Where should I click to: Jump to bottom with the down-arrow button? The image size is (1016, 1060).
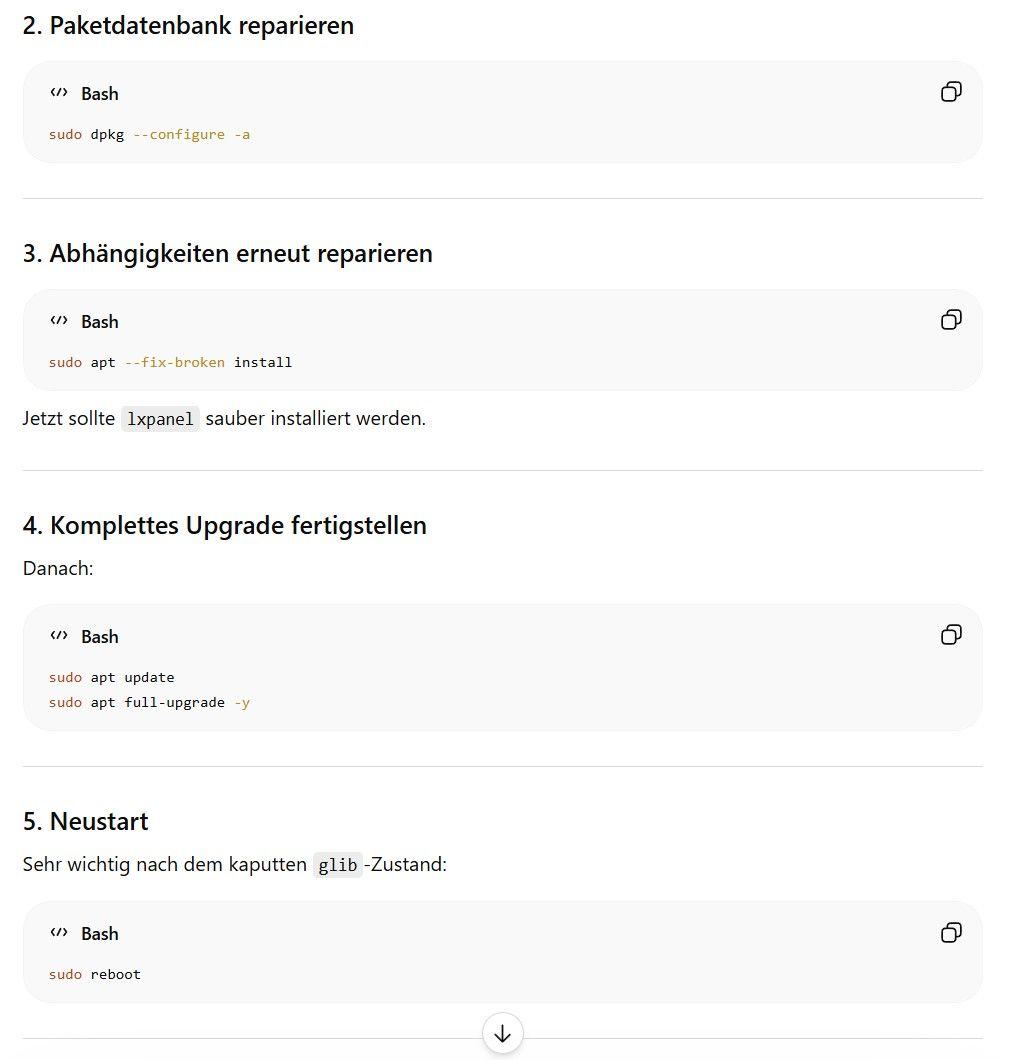click(x=502, y=1033)
